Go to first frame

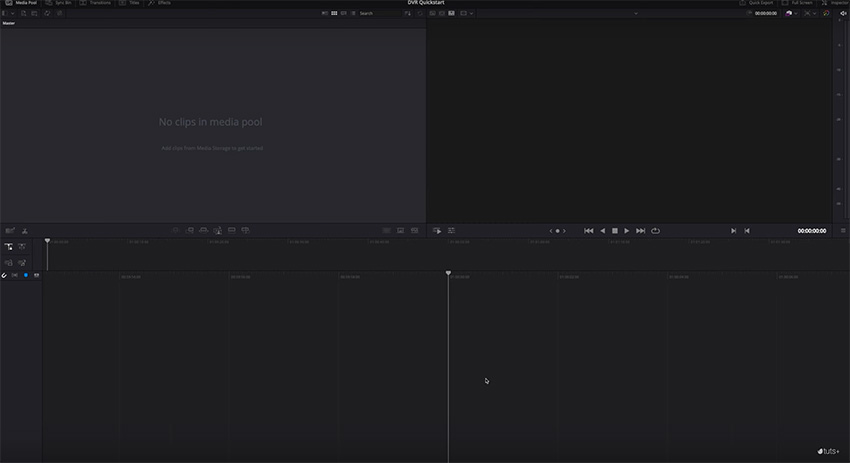click(x=589, y=230)
